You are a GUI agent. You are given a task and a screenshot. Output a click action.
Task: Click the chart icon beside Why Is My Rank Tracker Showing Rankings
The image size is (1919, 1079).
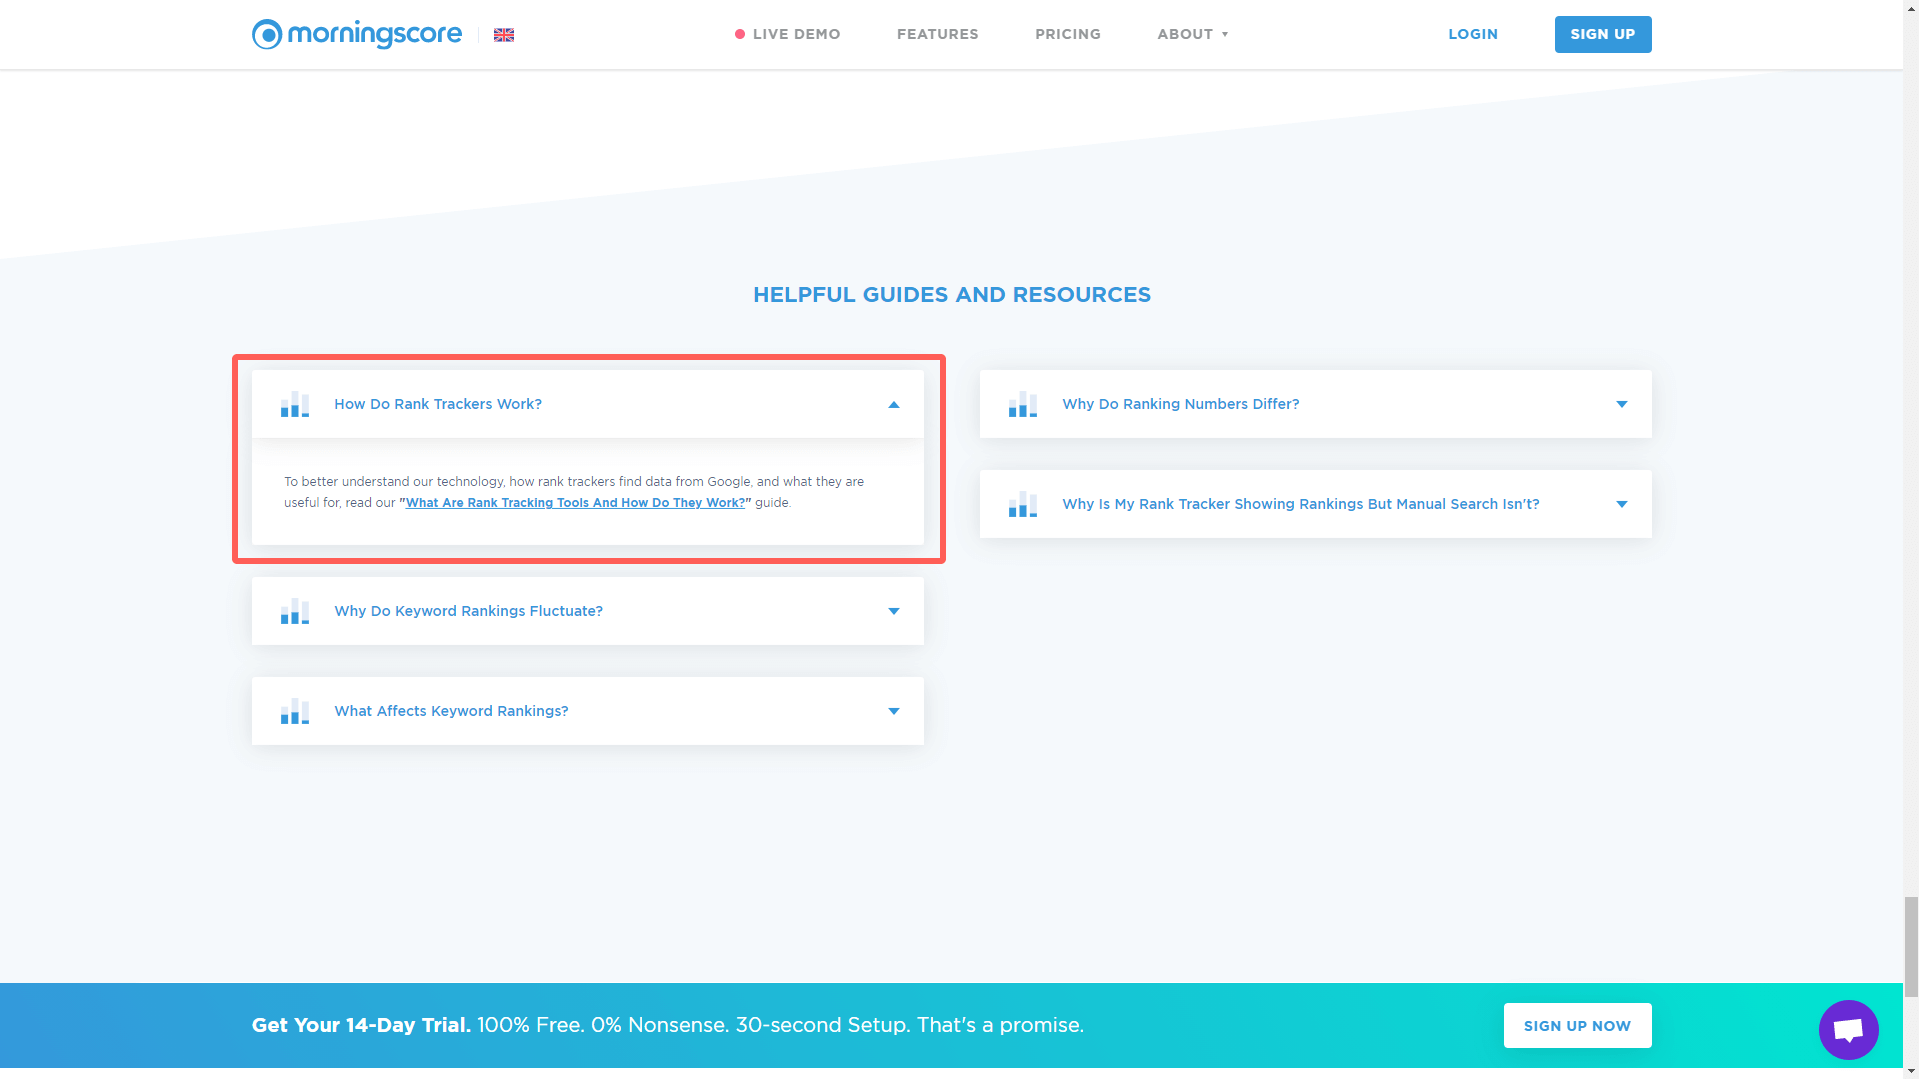click(x=1022, y=504)
